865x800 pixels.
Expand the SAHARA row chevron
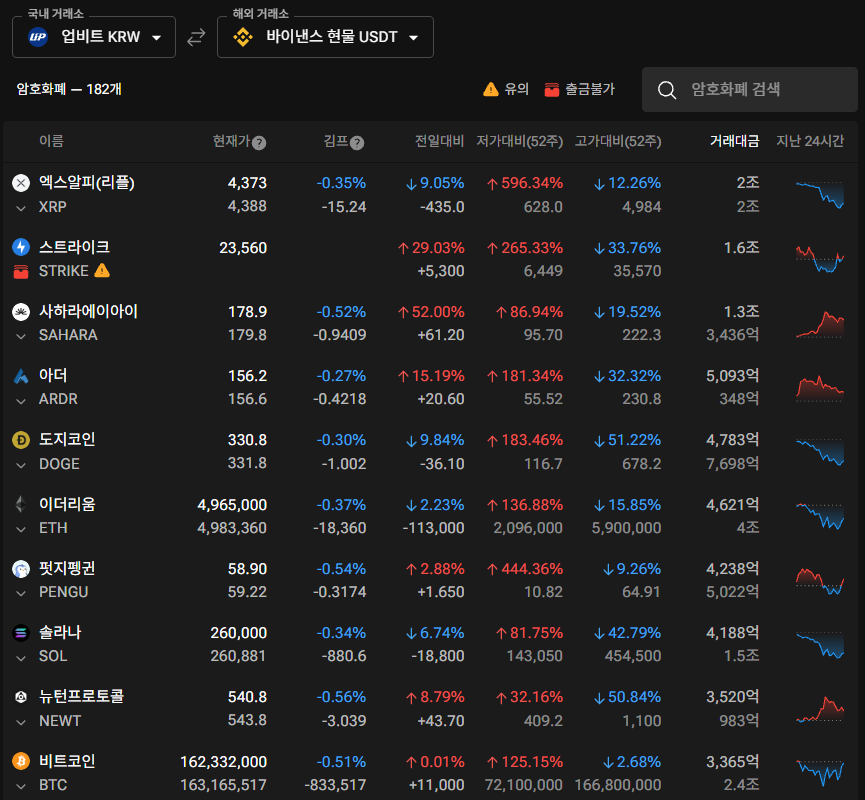21,336
